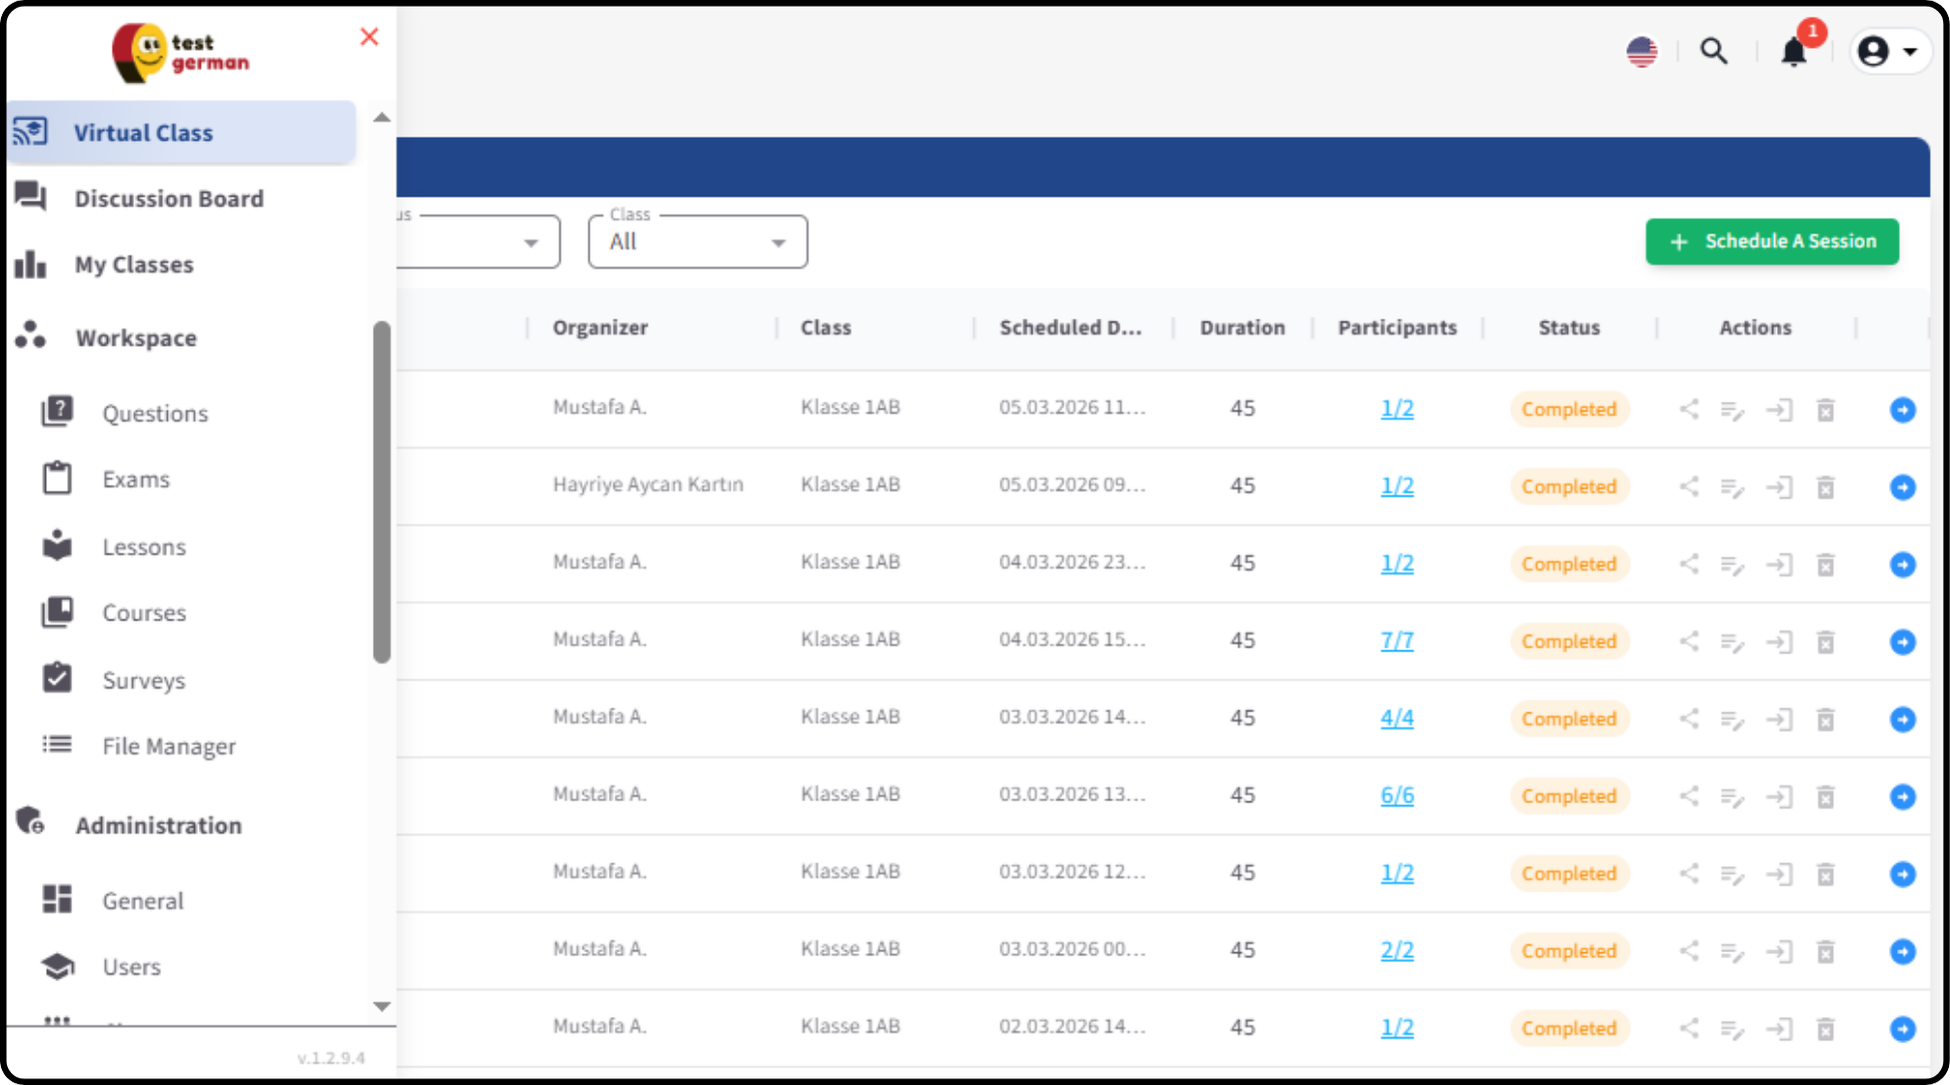Click the sidebar vertical scrollbar thumb
Image resolution: width=1950 pixels, height=1085 pixels.
coord(381,490)
